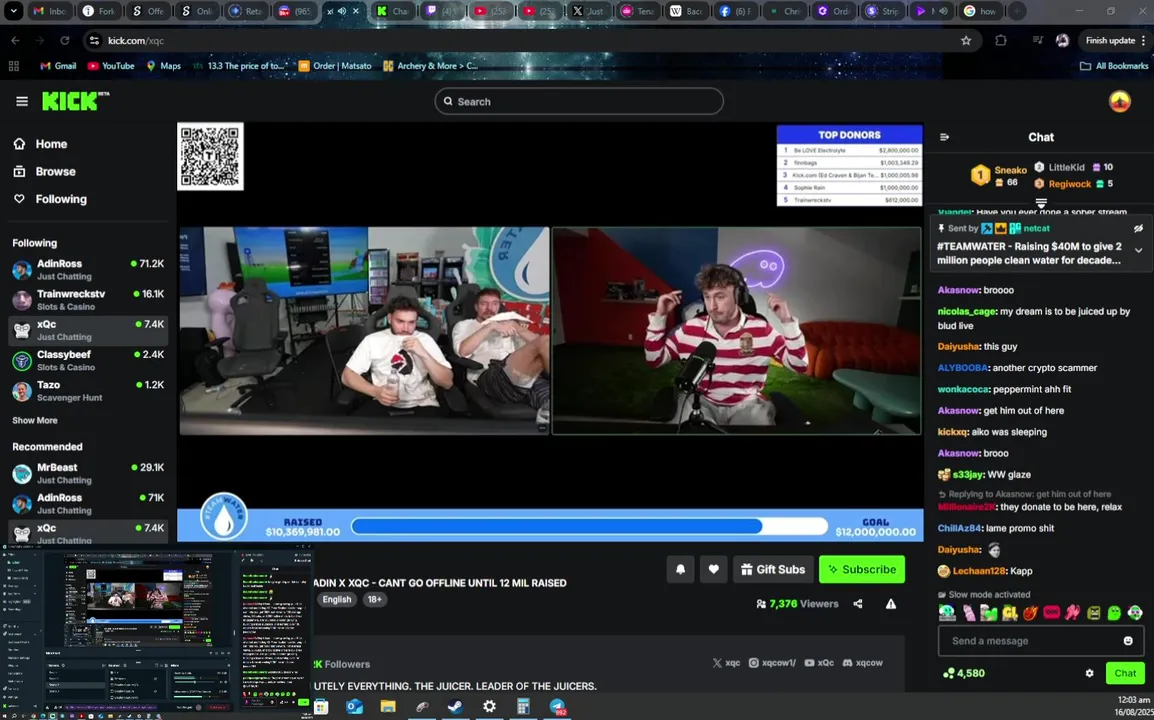Reload the page
Viewport: 1154px width, 720px height.
(x=65, y=40)
